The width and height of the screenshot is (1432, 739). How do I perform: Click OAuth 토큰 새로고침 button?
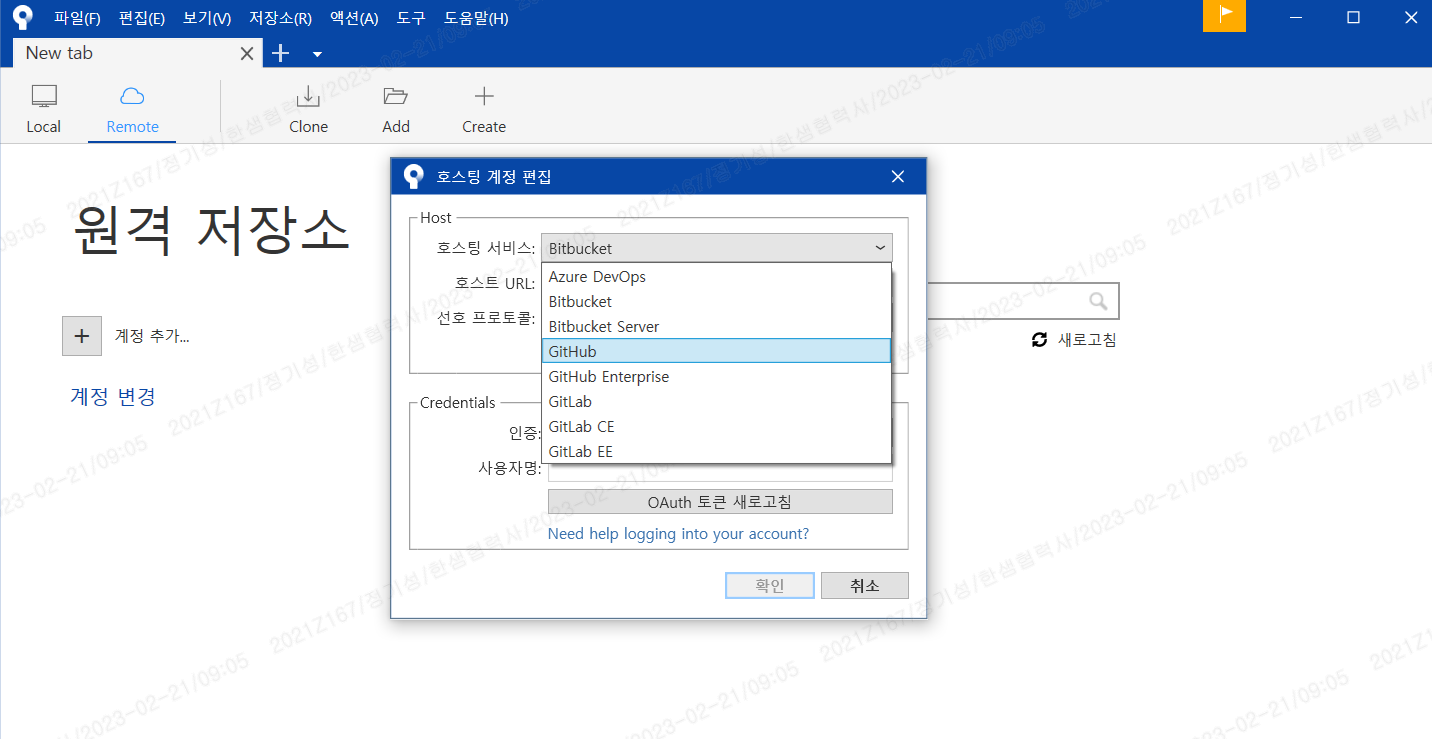pyautogui.click(x=720, y=502)
